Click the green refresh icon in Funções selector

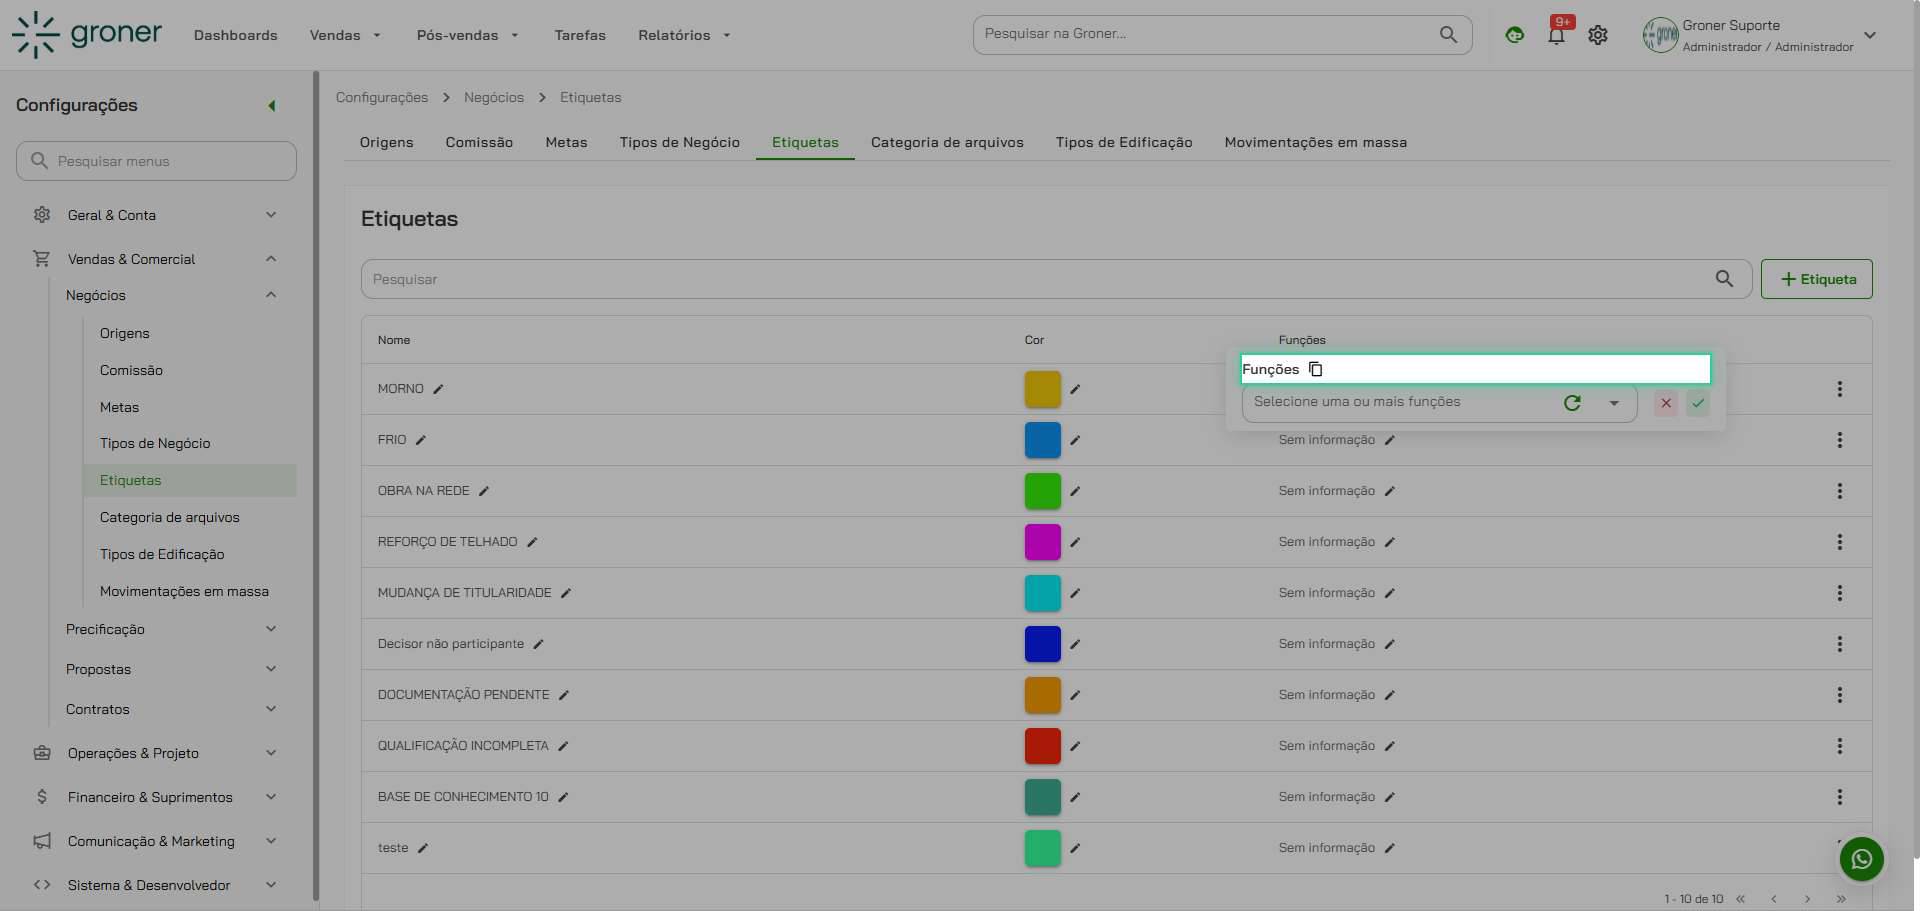[x=1572, y=403]
